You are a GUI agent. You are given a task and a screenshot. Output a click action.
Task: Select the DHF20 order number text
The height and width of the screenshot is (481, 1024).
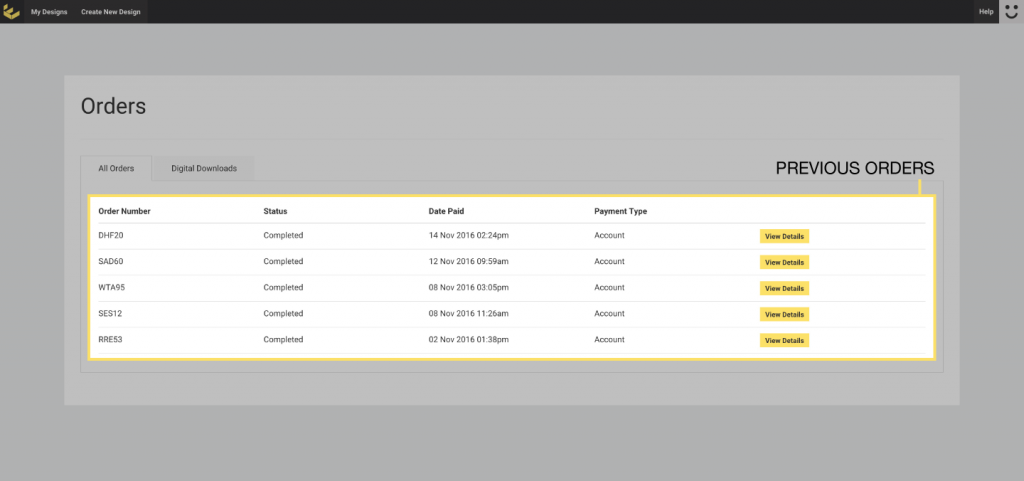pos(110,236)
